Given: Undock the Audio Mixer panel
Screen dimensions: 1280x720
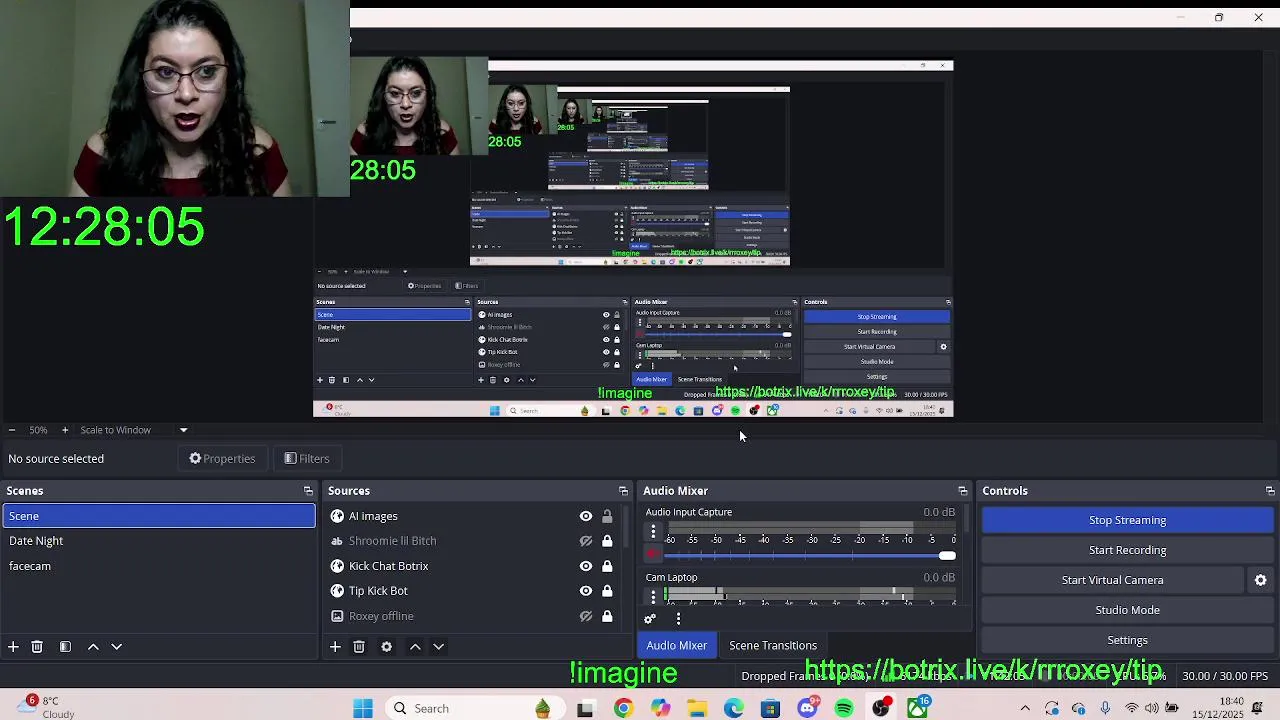Looking at the screenshot, I should (963, 491).
